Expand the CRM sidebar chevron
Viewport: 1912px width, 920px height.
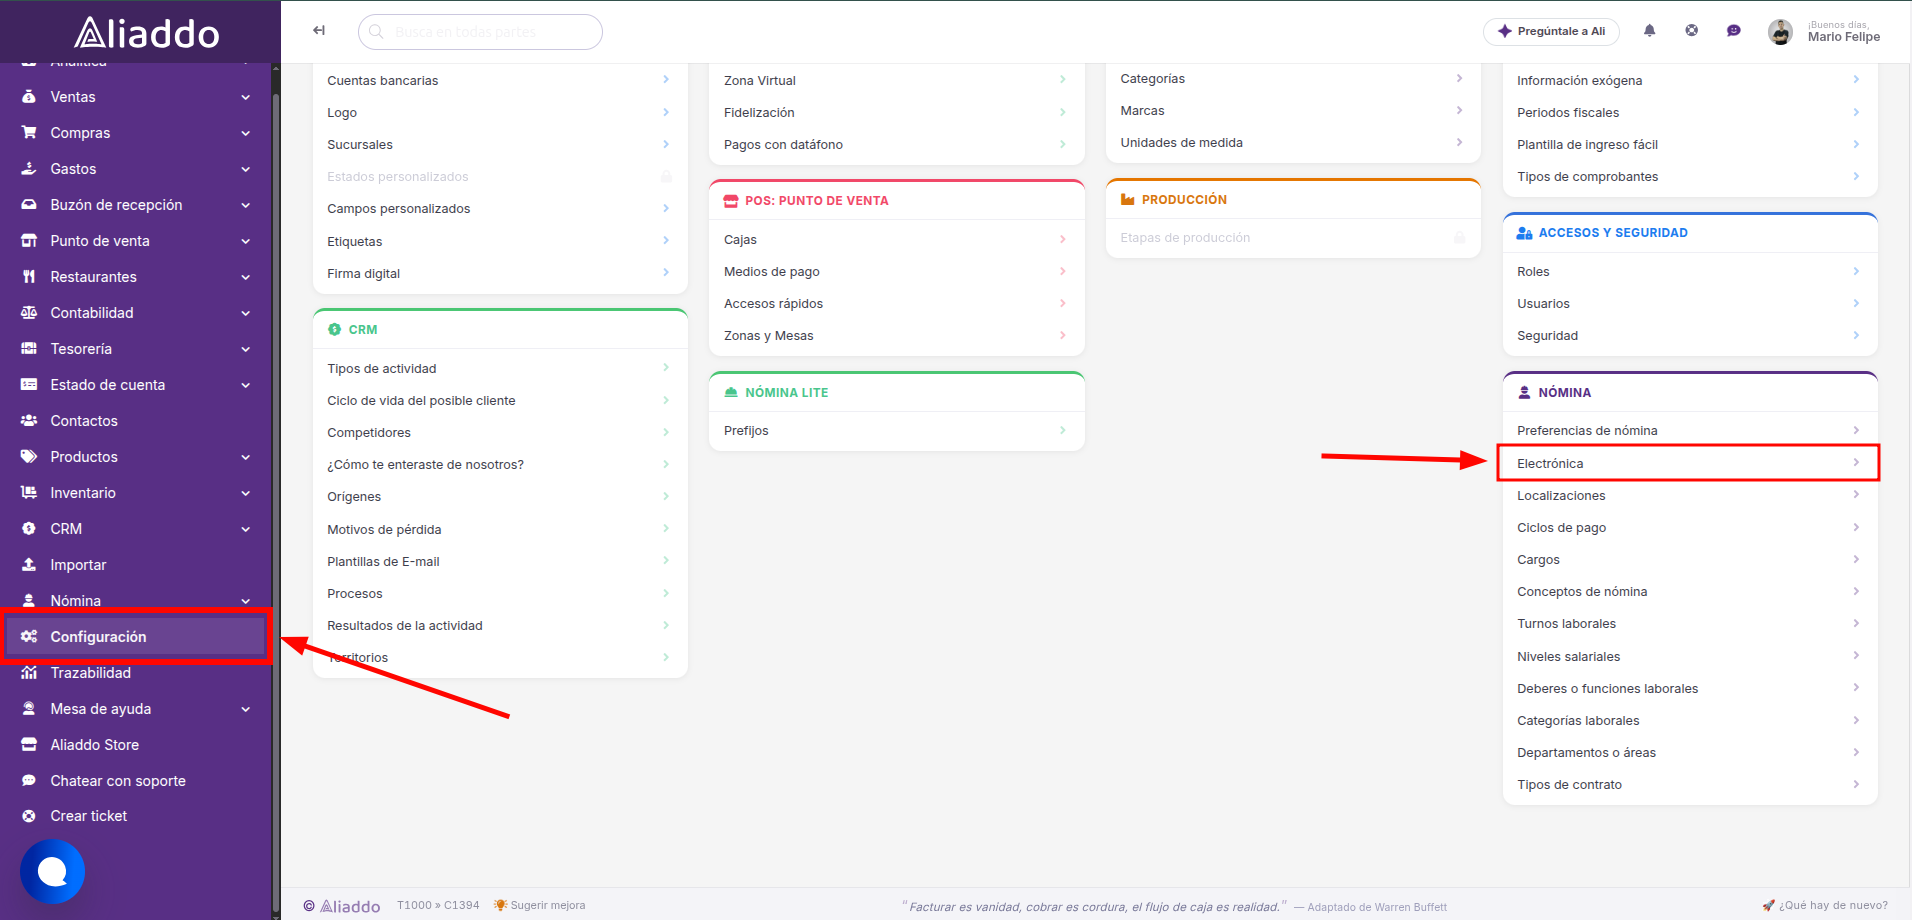[246, 529]
